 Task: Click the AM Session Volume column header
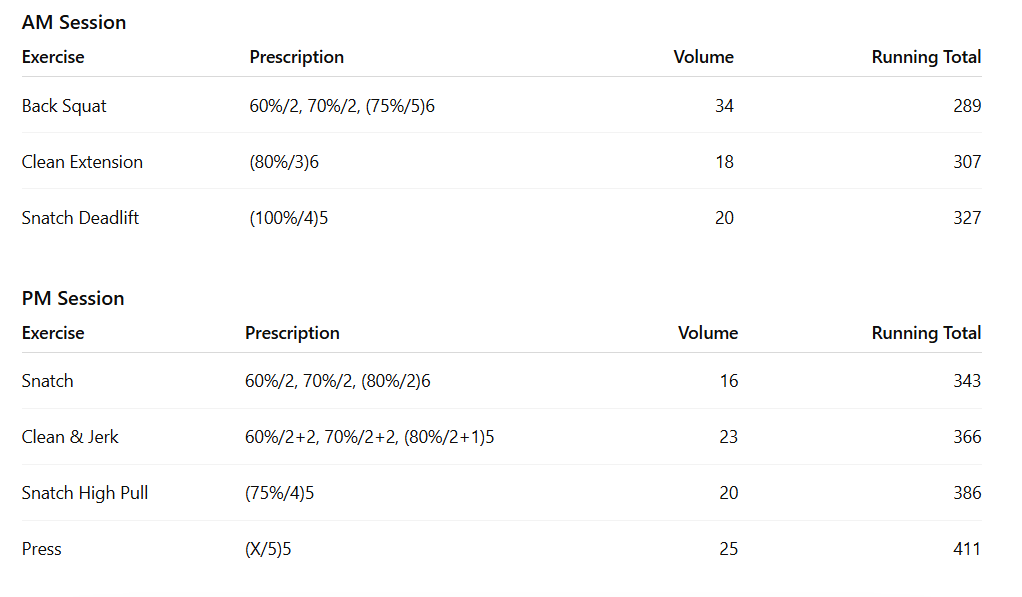[x=703, y=57]
